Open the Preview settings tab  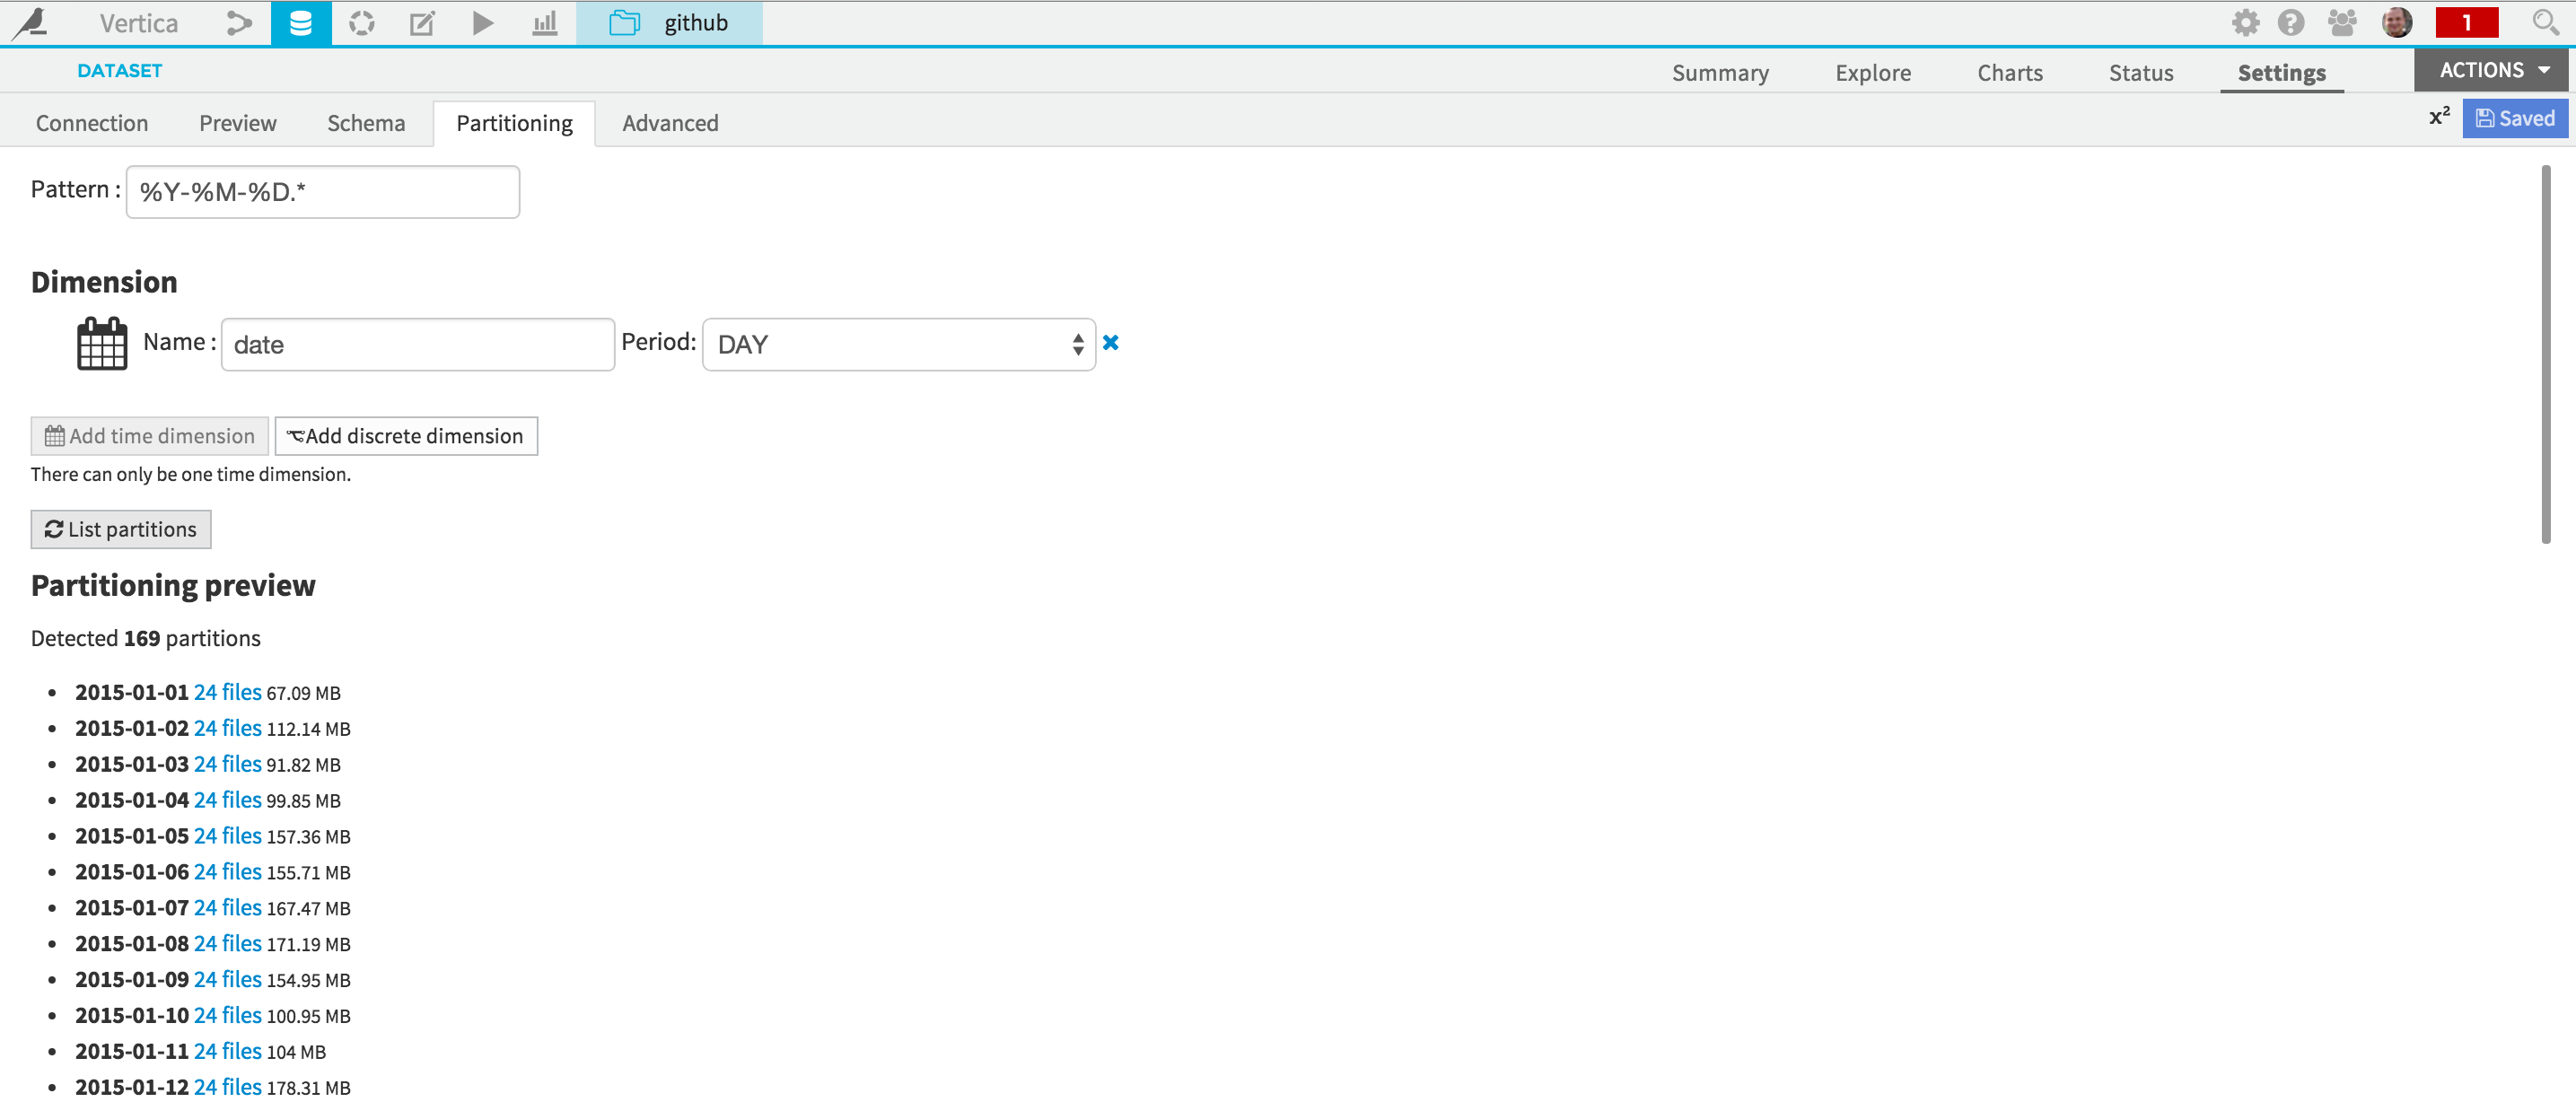[x=237, y=123]
